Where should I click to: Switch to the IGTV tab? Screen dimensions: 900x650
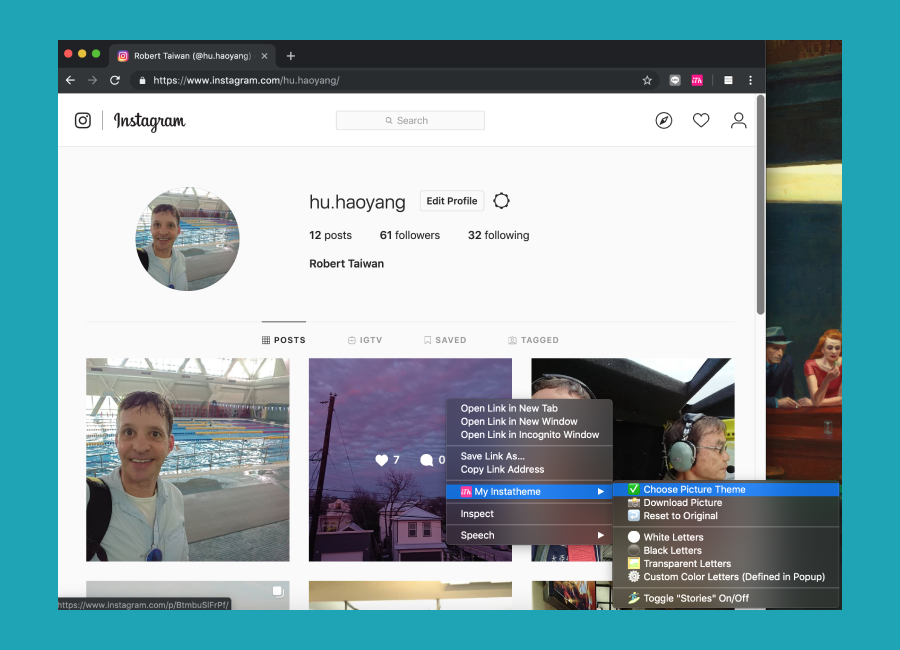click(365, 340)
